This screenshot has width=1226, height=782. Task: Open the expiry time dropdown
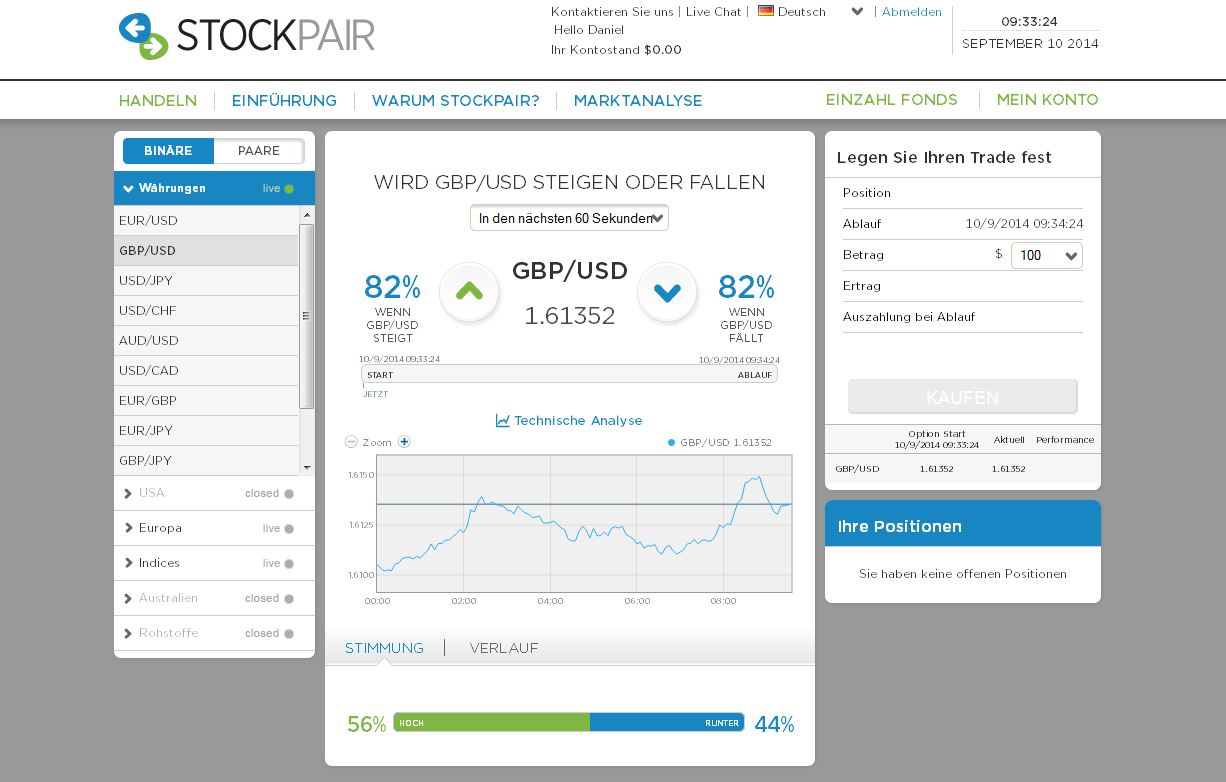[x=569, y=218]
